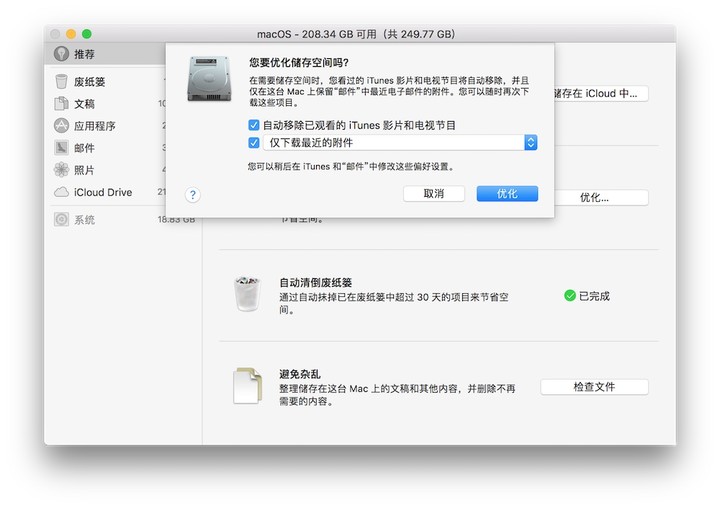
Task: Click the flower icon beside 照片
Action: 62,170
